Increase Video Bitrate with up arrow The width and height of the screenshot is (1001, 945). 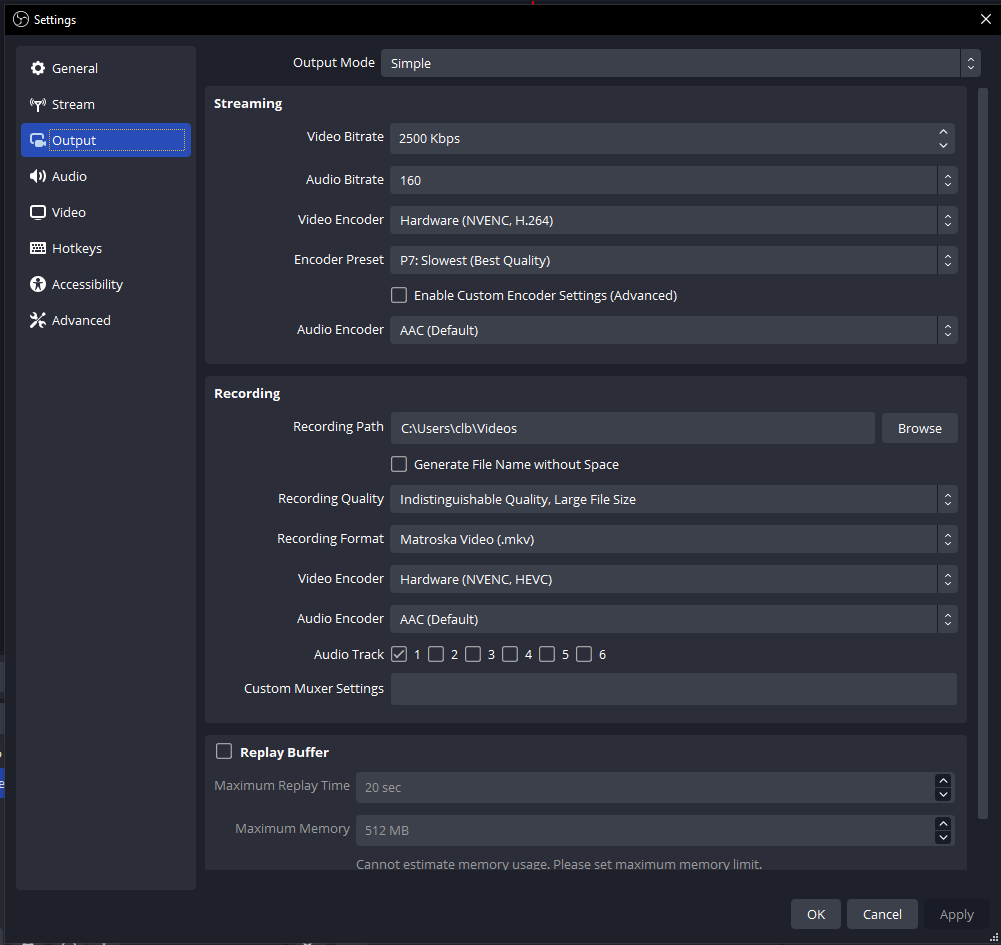tap(943, 132)
